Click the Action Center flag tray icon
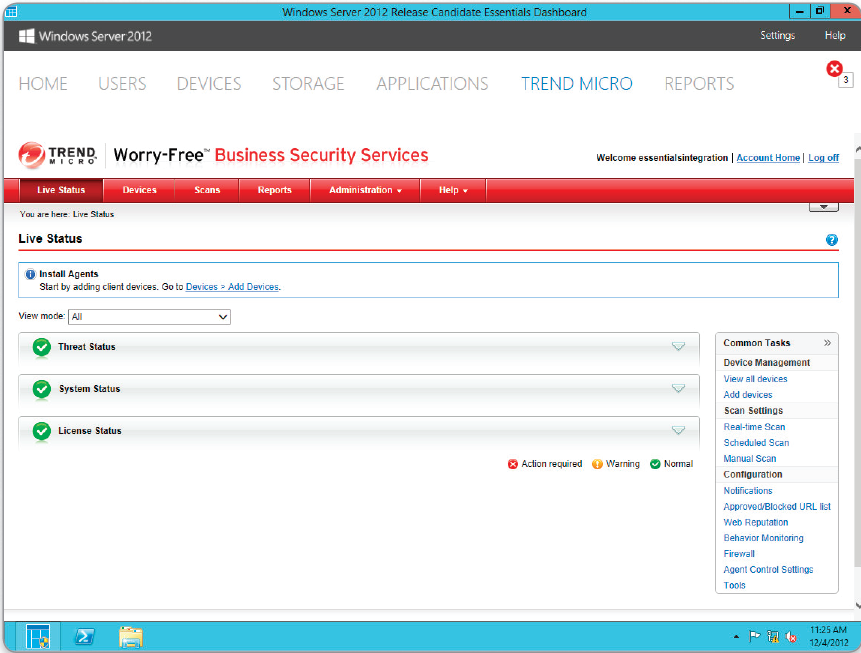This screenshot has height=653, width=861. pos(755,637)
